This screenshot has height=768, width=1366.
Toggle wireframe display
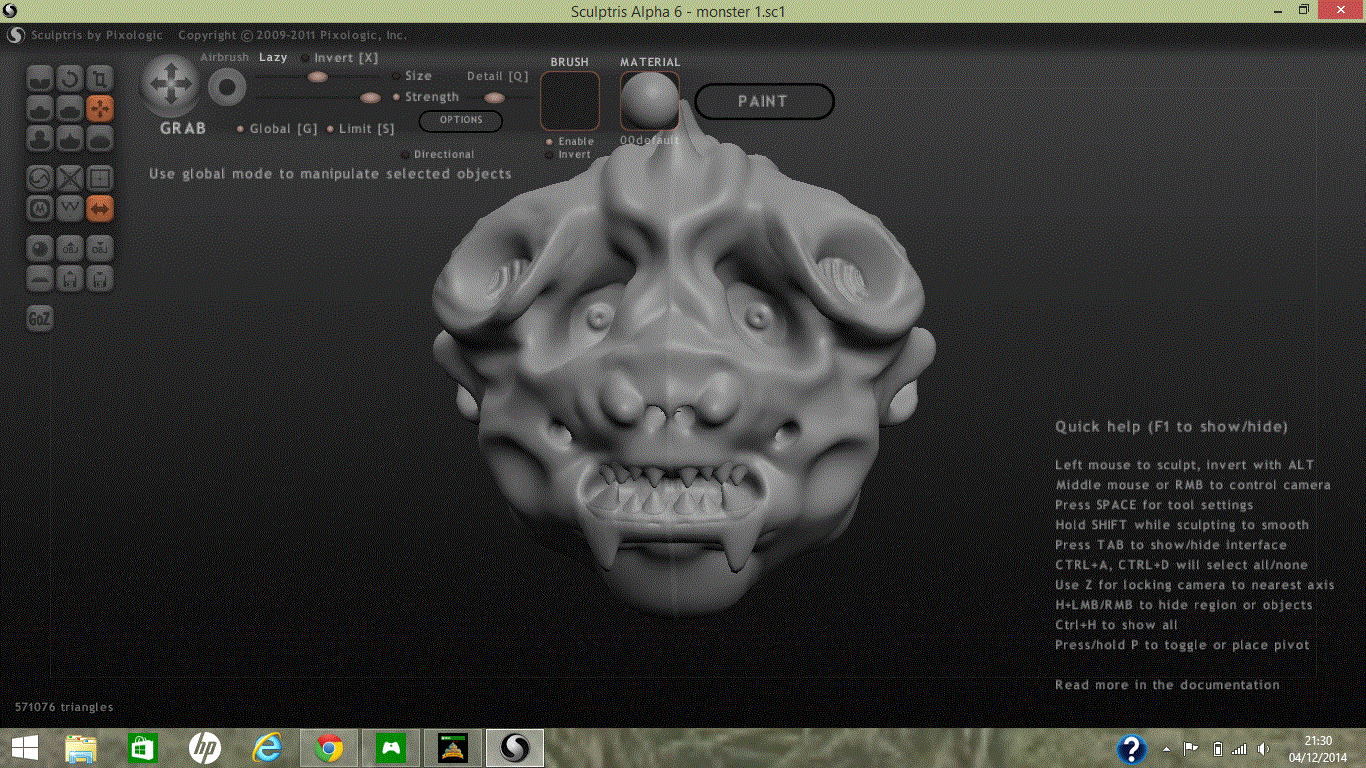coord(69,209)
